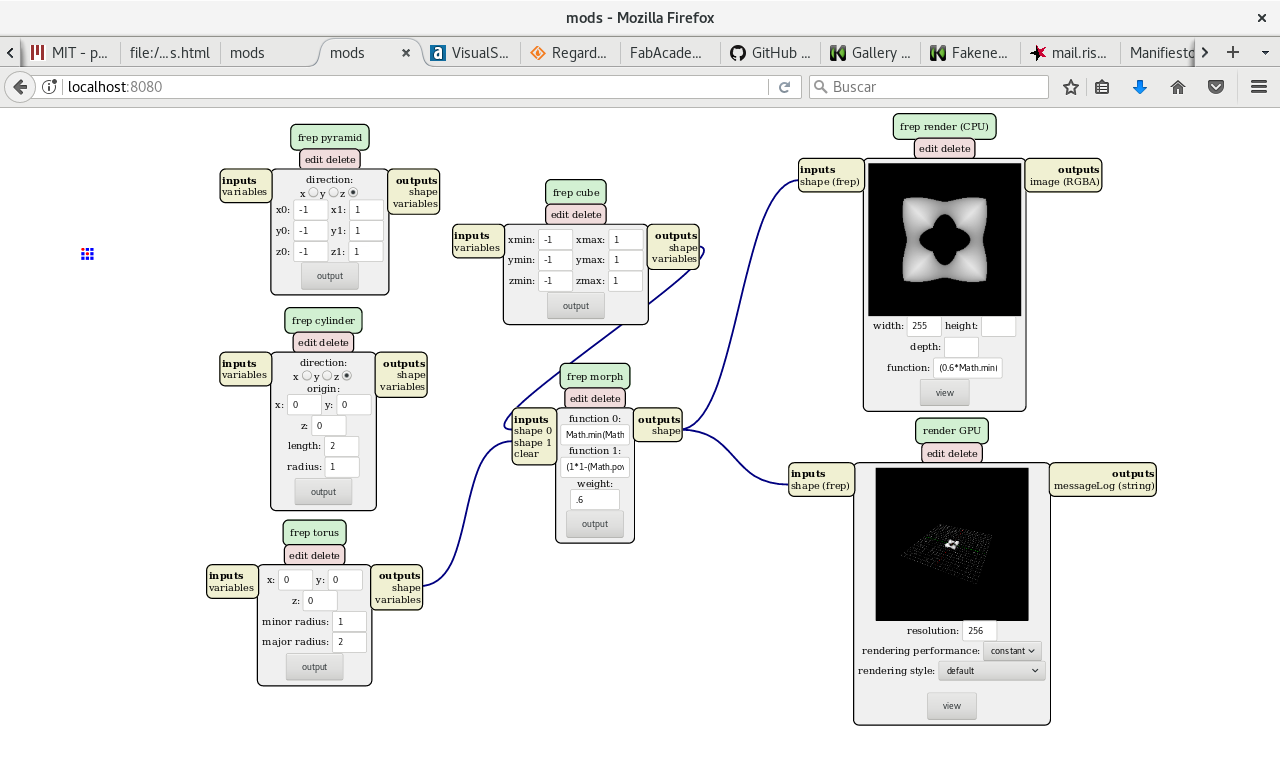Click the resolution field in render GPU
Screen dimensions: 1280x773
[980, 631]
